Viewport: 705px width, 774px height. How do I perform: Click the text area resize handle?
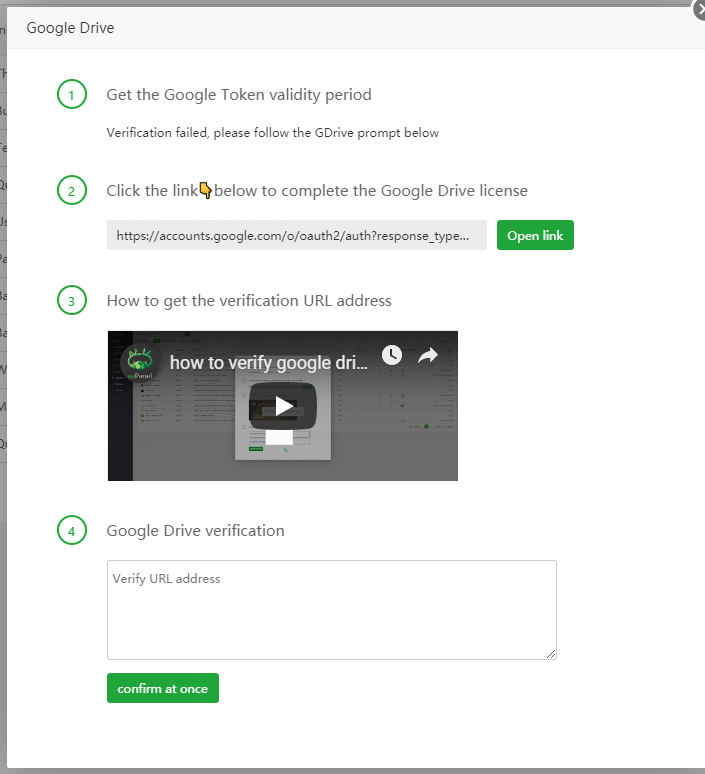click(551, 655)
